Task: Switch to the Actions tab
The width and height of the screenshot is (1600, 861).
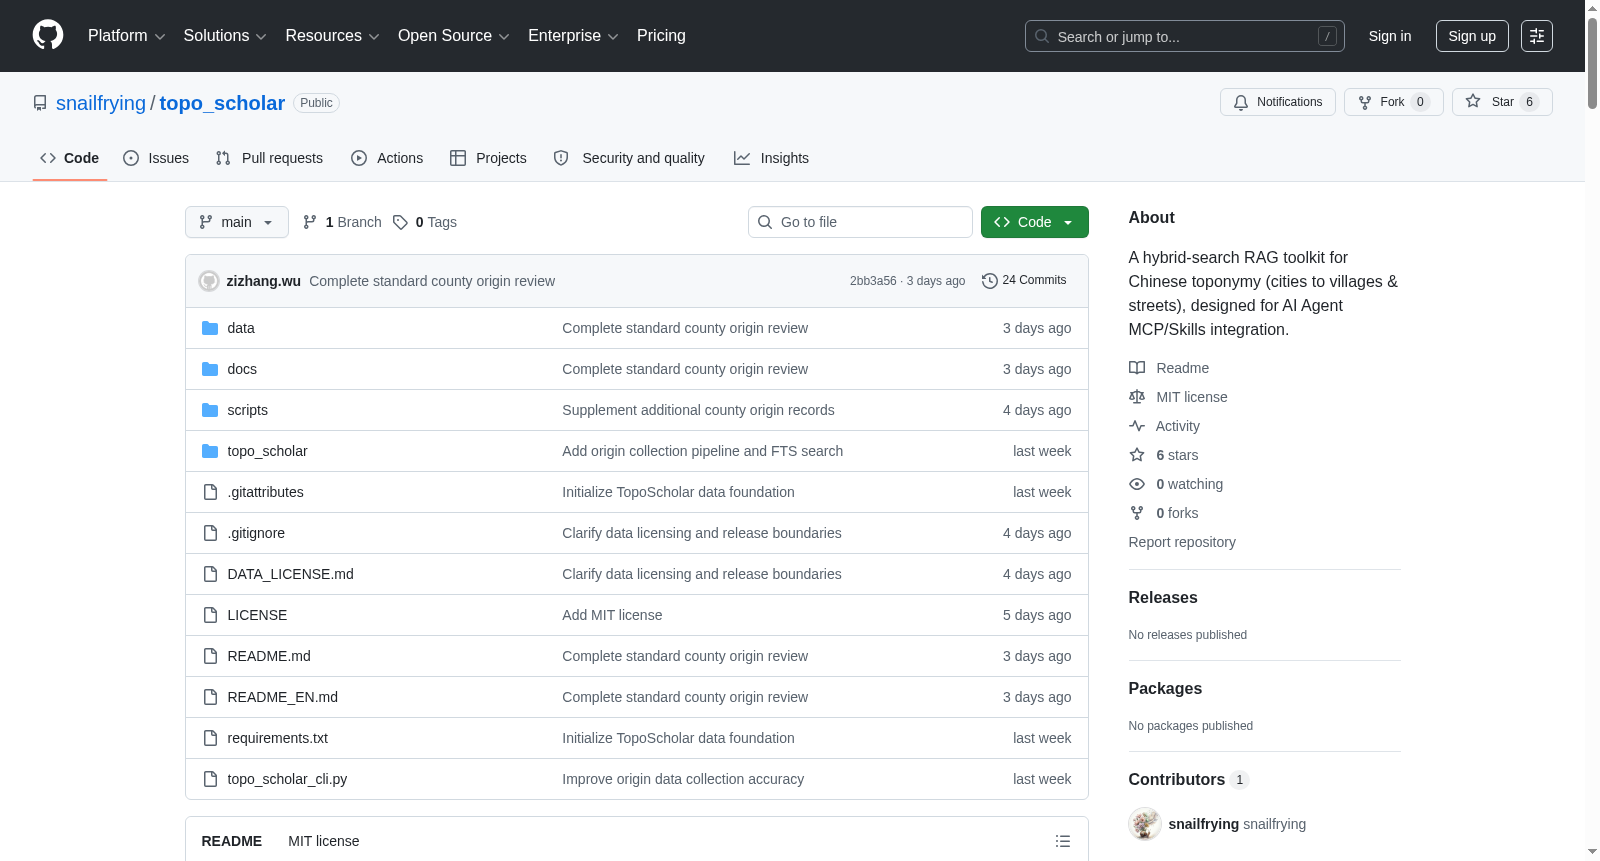Action: pos(387,158)
